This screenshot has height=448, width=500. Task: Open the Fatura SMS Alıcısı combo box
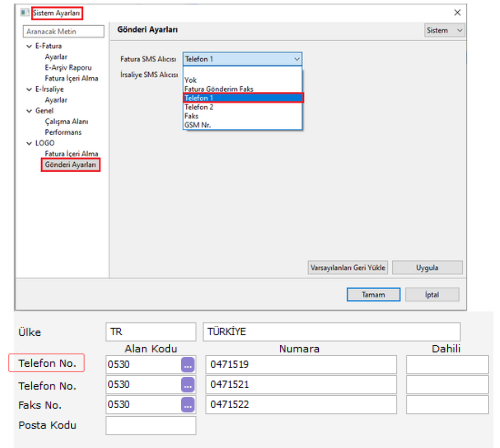(x=242, y=59)
